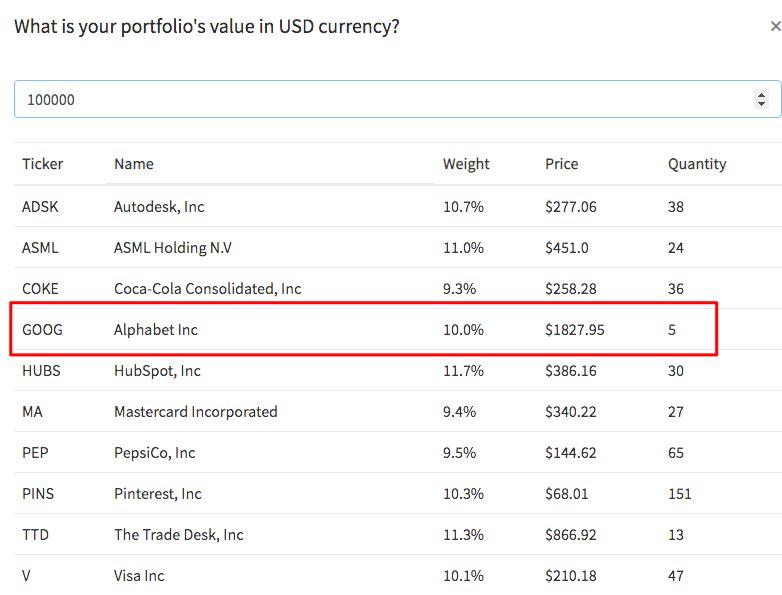This screenshot has width=782, height=595.
Task: Click The Trade Desk, Inc name
Action: pyautogui.click(x=178, y=535)
